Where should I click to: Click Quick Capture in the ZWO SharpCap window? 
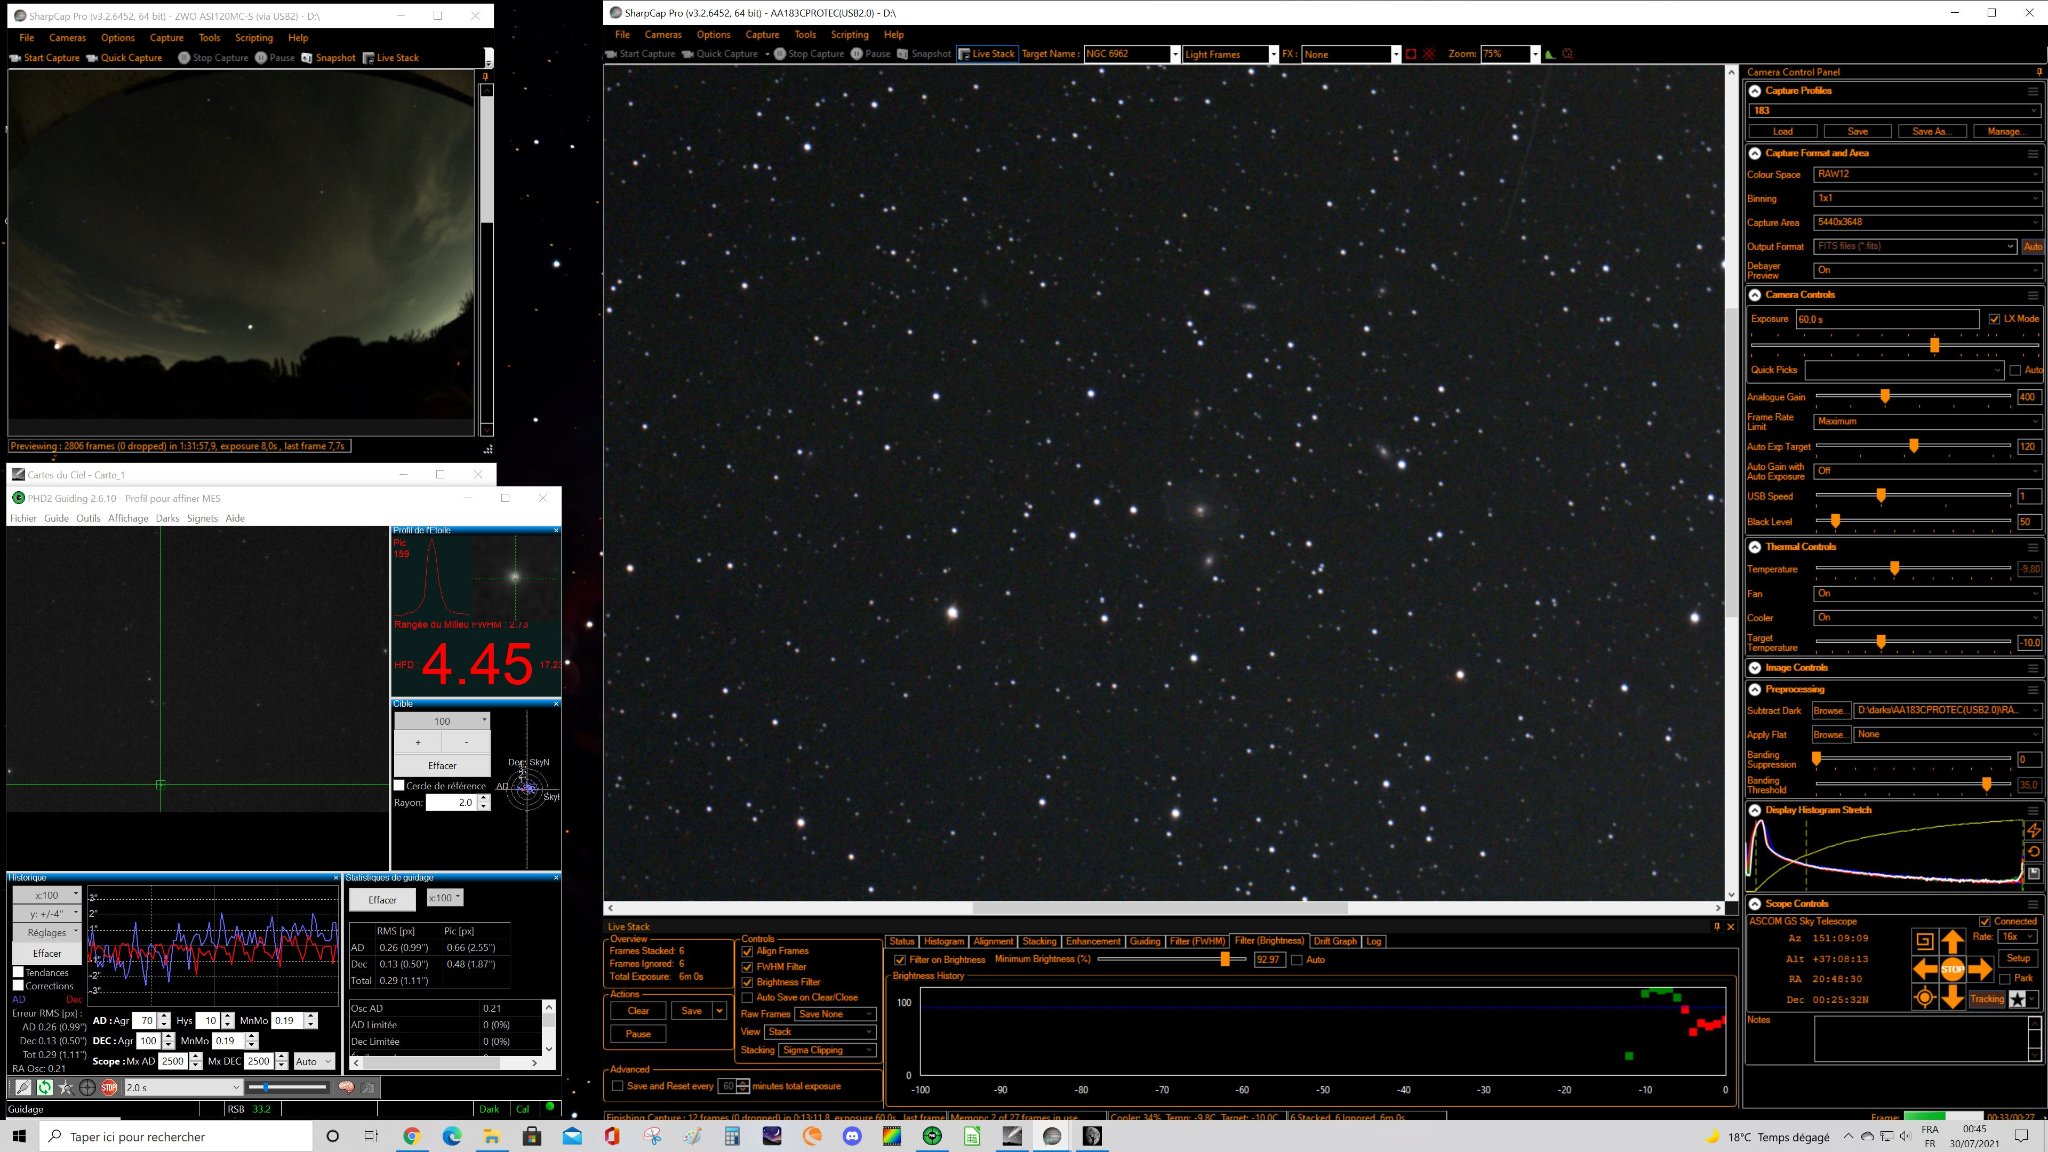pyautogui.click(x=124, y=58)
